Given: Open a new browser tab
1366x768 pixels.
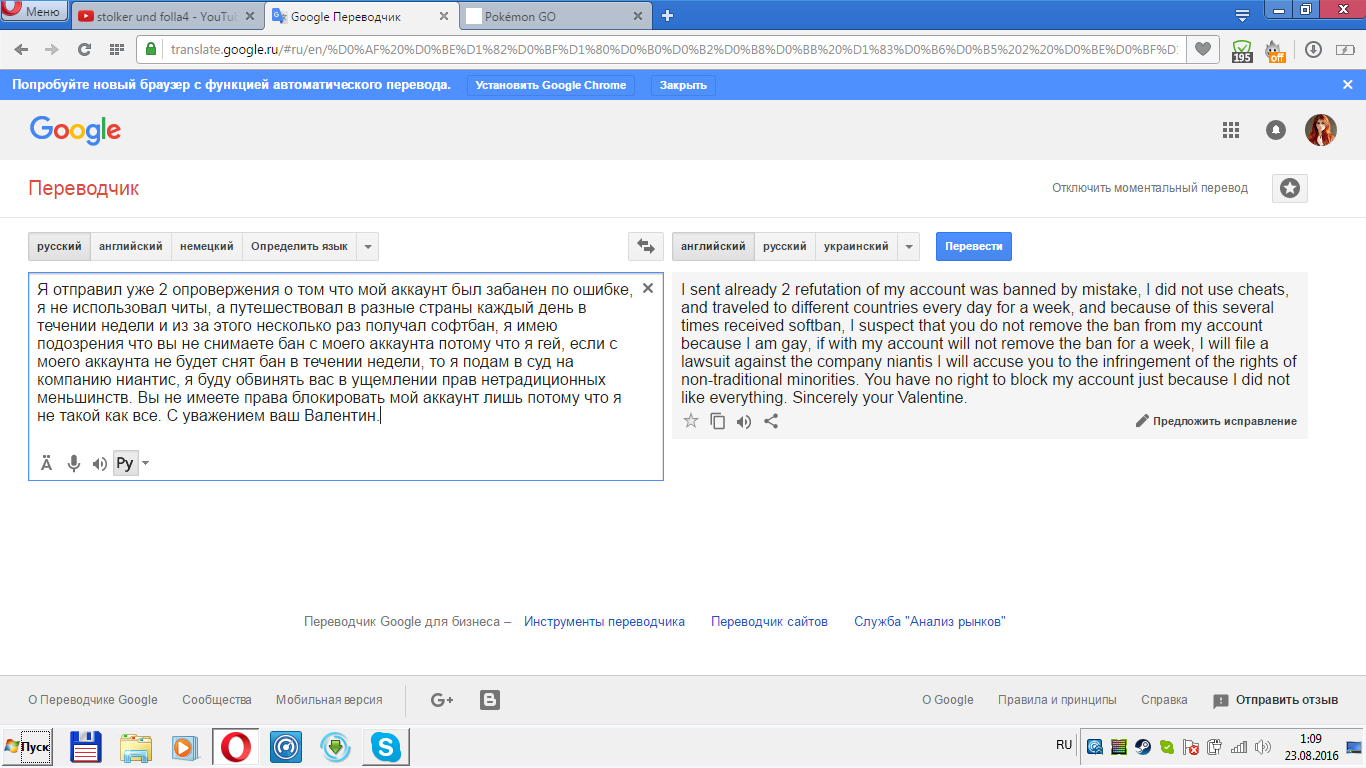Looking at the screenshot, I should 668,15.
